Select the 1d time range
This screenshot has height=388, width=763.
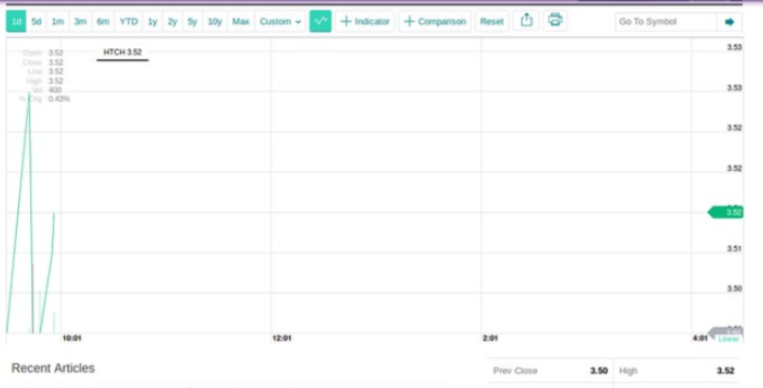click(16, 21)
